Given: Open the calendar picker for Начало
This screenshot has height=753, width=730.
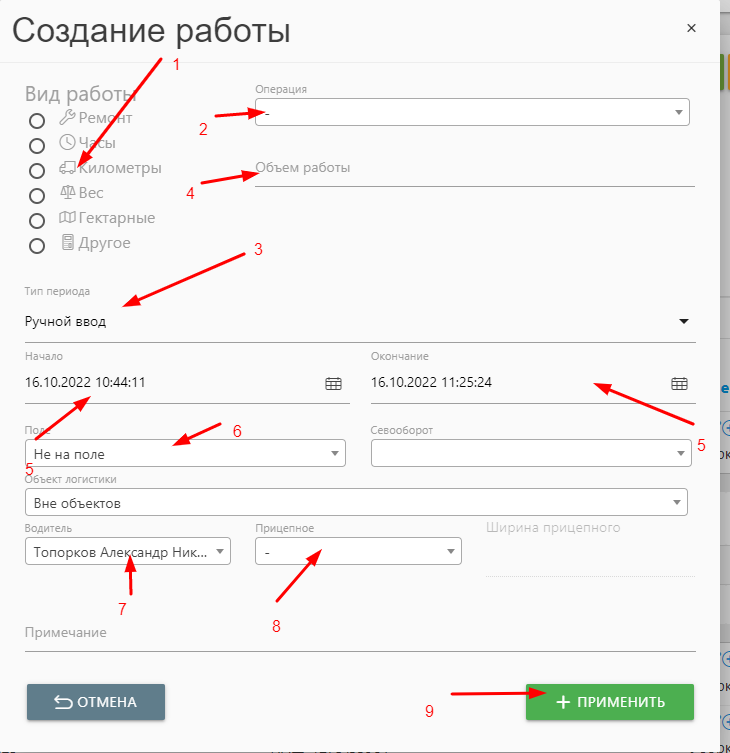Looking at the screenshot, I should [x=333, y=383].
